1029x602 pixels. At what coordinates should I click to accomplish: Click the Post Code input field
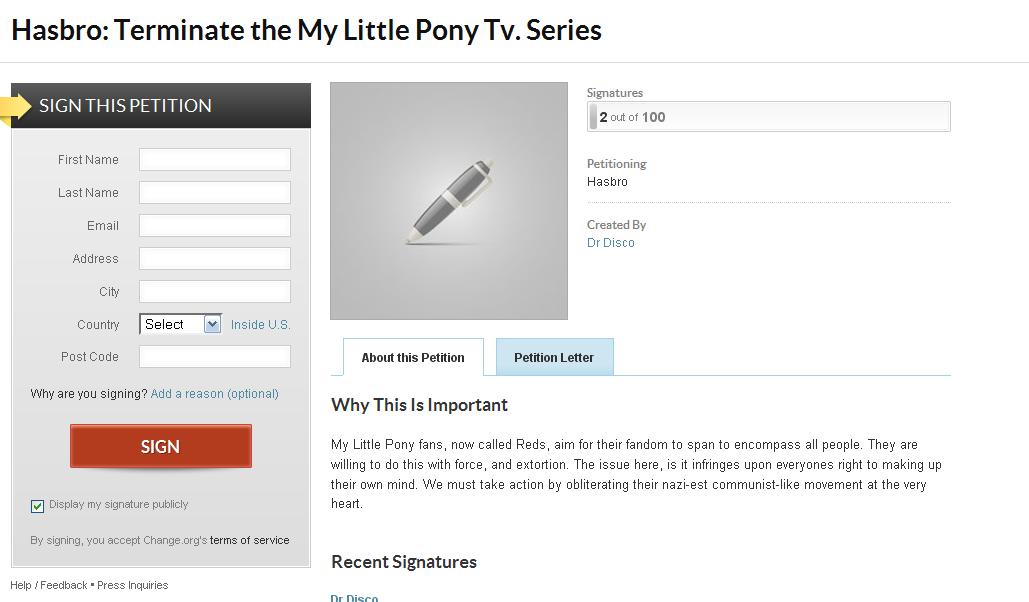[x=215, y=357]
